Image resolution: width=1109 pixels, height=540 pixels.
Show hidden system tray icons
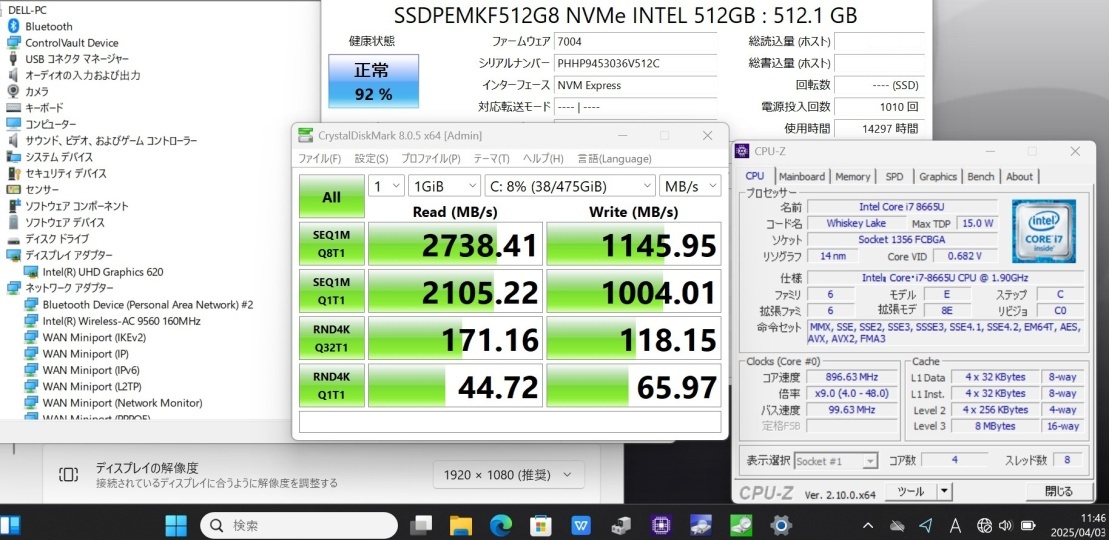tap(869, 526)
